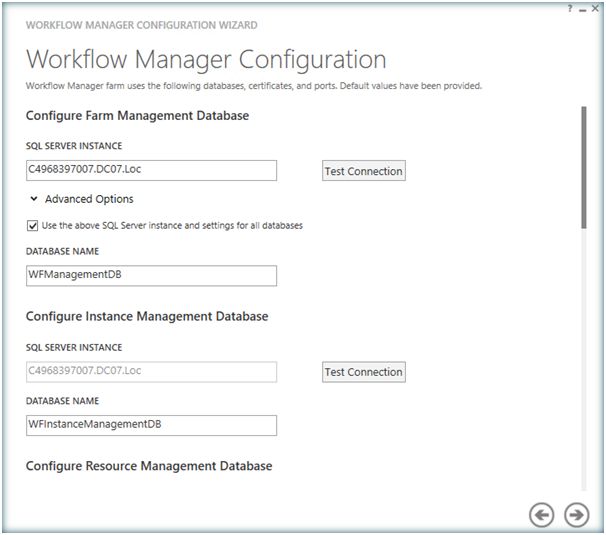Click the lower scrollbar track below the thumb
The height and width of the screenshot is (535, 606).
click(x=584, y=360)
